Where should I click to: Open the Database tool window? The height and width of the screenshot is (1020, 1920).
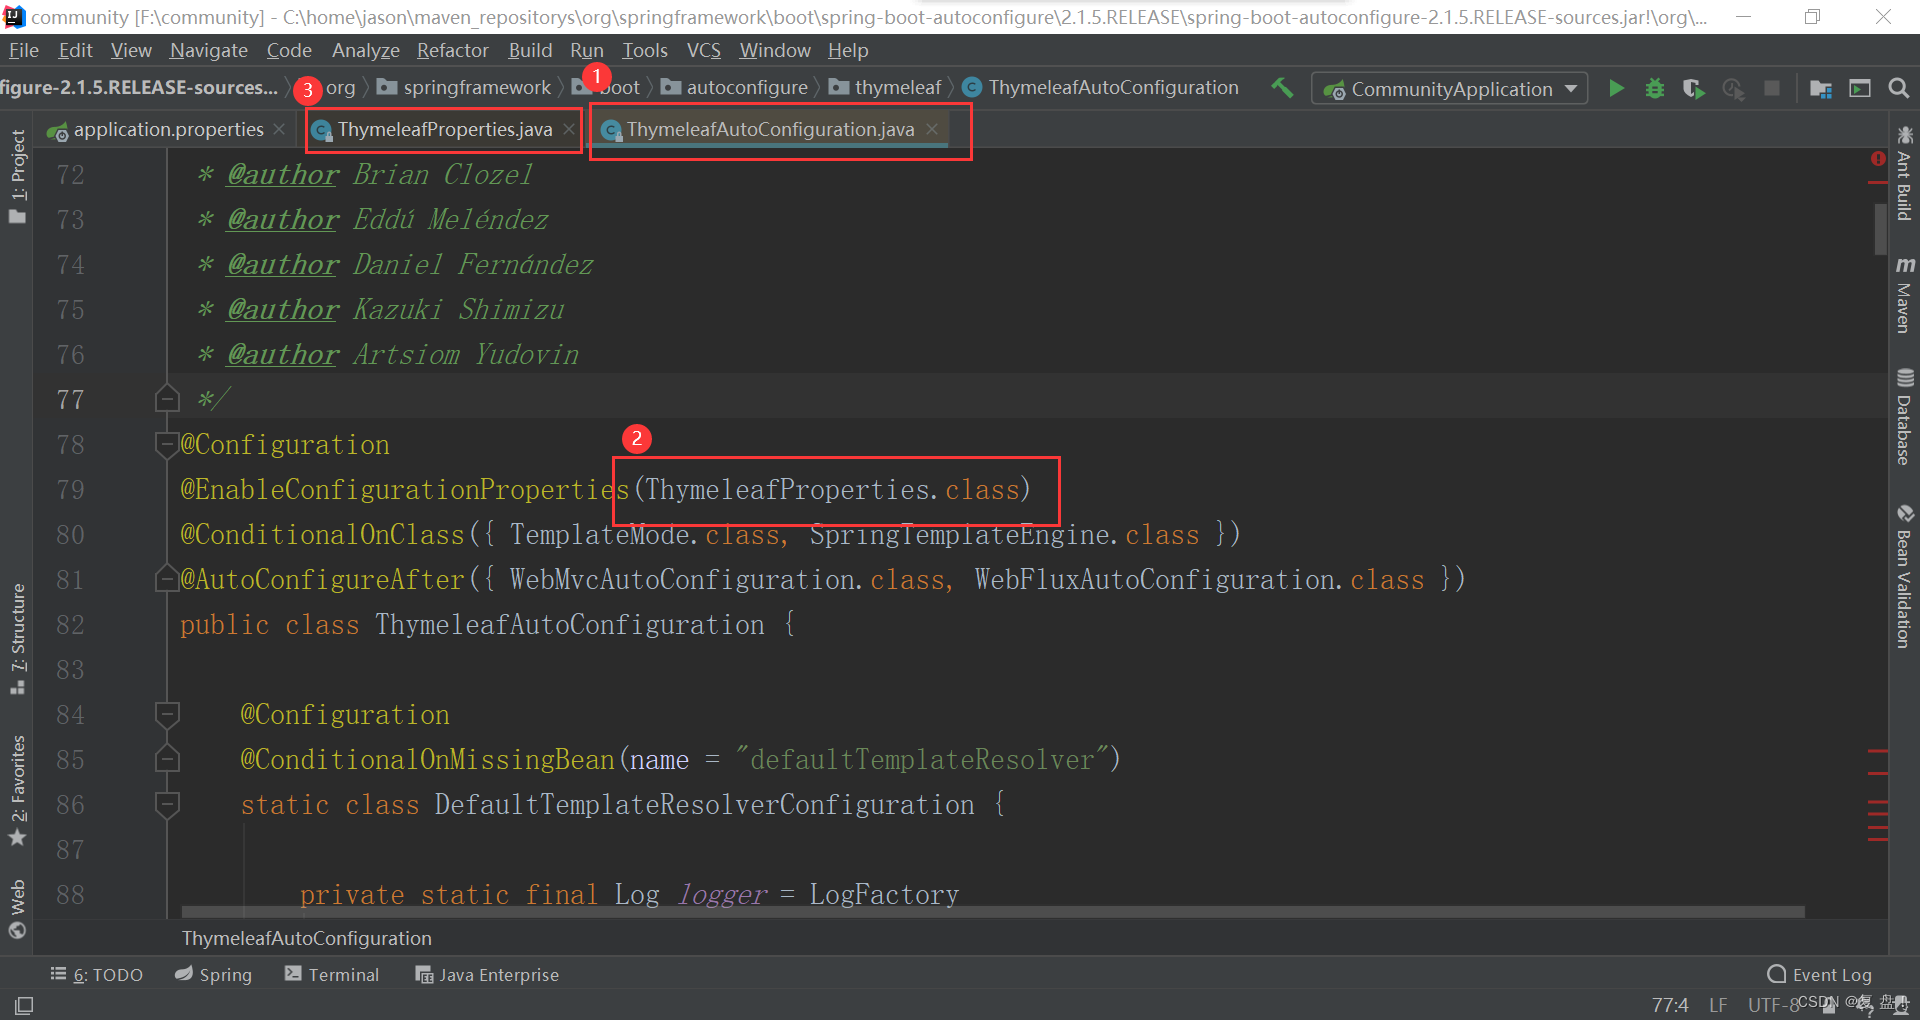pyautogui.click(x=1904, y=417)
